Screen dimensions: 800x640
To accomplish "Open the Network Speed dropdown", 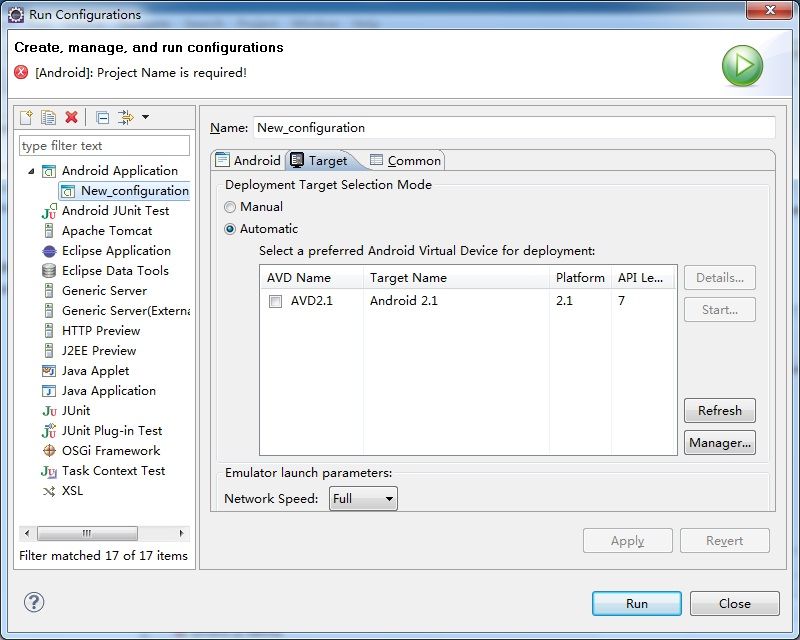I will point(363,499).
